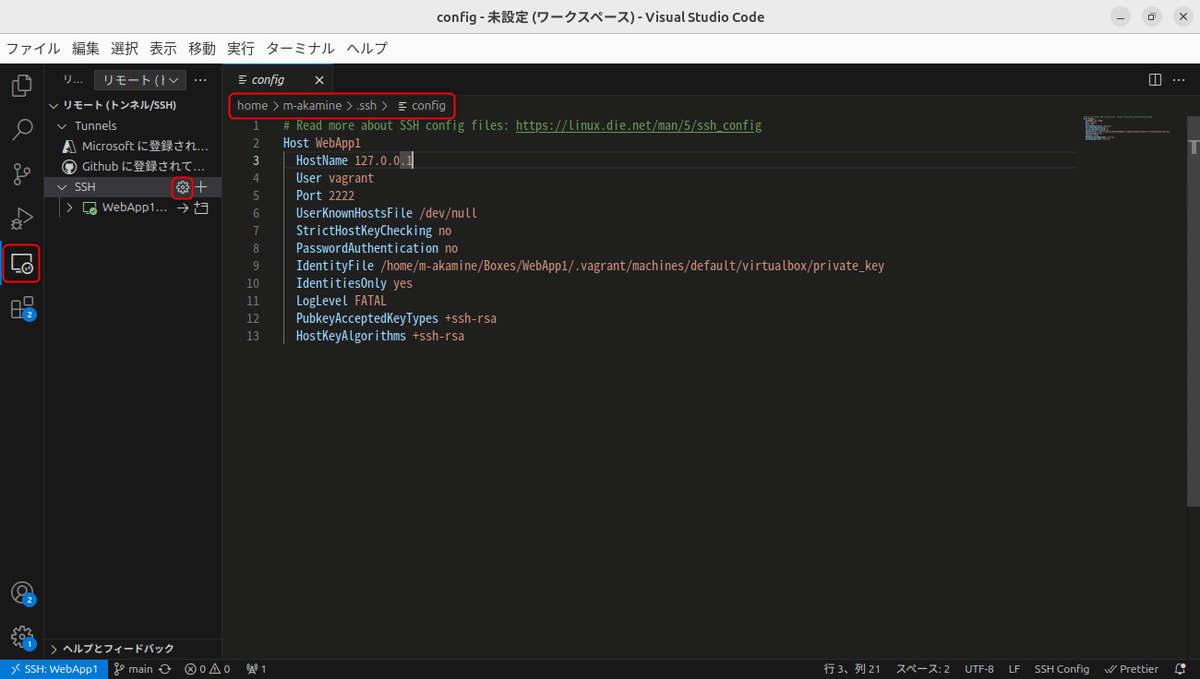Open sidebar more actions ellipsis
This screenshot has height=679, width=1200.
pos(200,80)
